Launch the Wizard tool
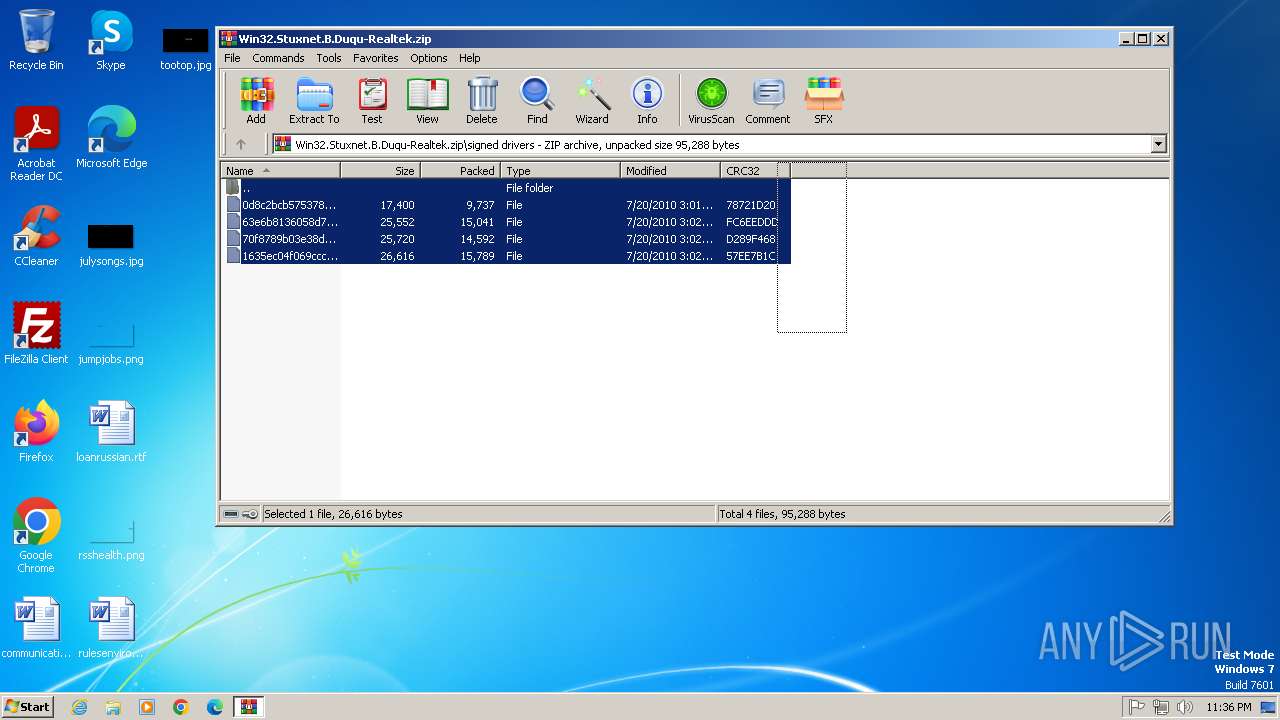This screenshot has height=720, width=1280. [x=592, y=101]
